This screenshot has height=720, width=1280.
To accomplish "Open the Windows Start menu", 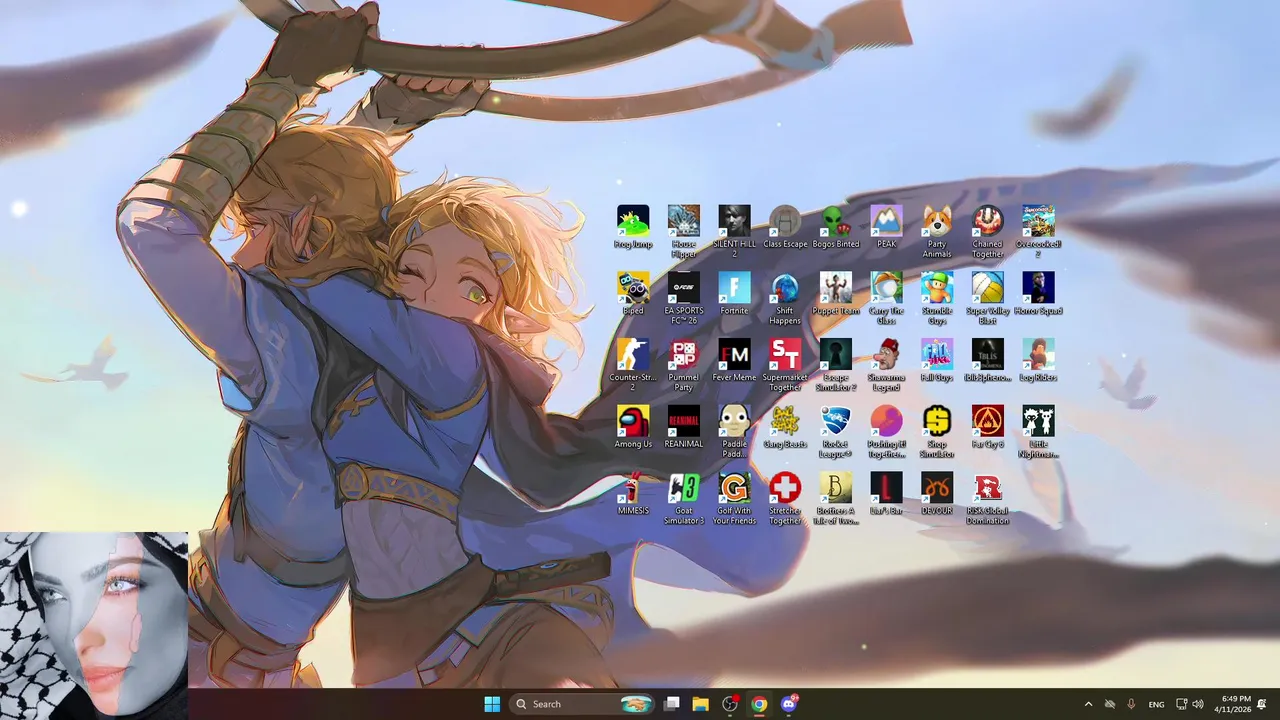I will pyautogui.click(x=492, y=704).
